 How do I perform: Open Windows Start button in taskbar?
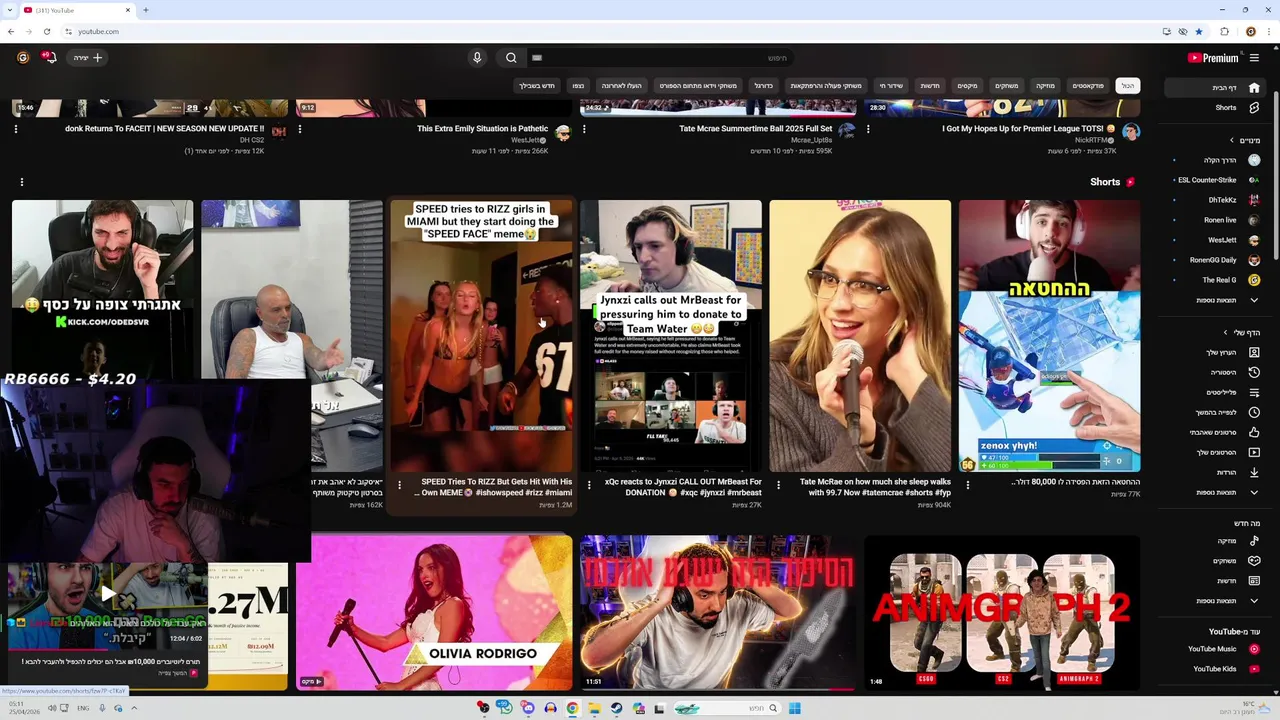pos(794,708)
